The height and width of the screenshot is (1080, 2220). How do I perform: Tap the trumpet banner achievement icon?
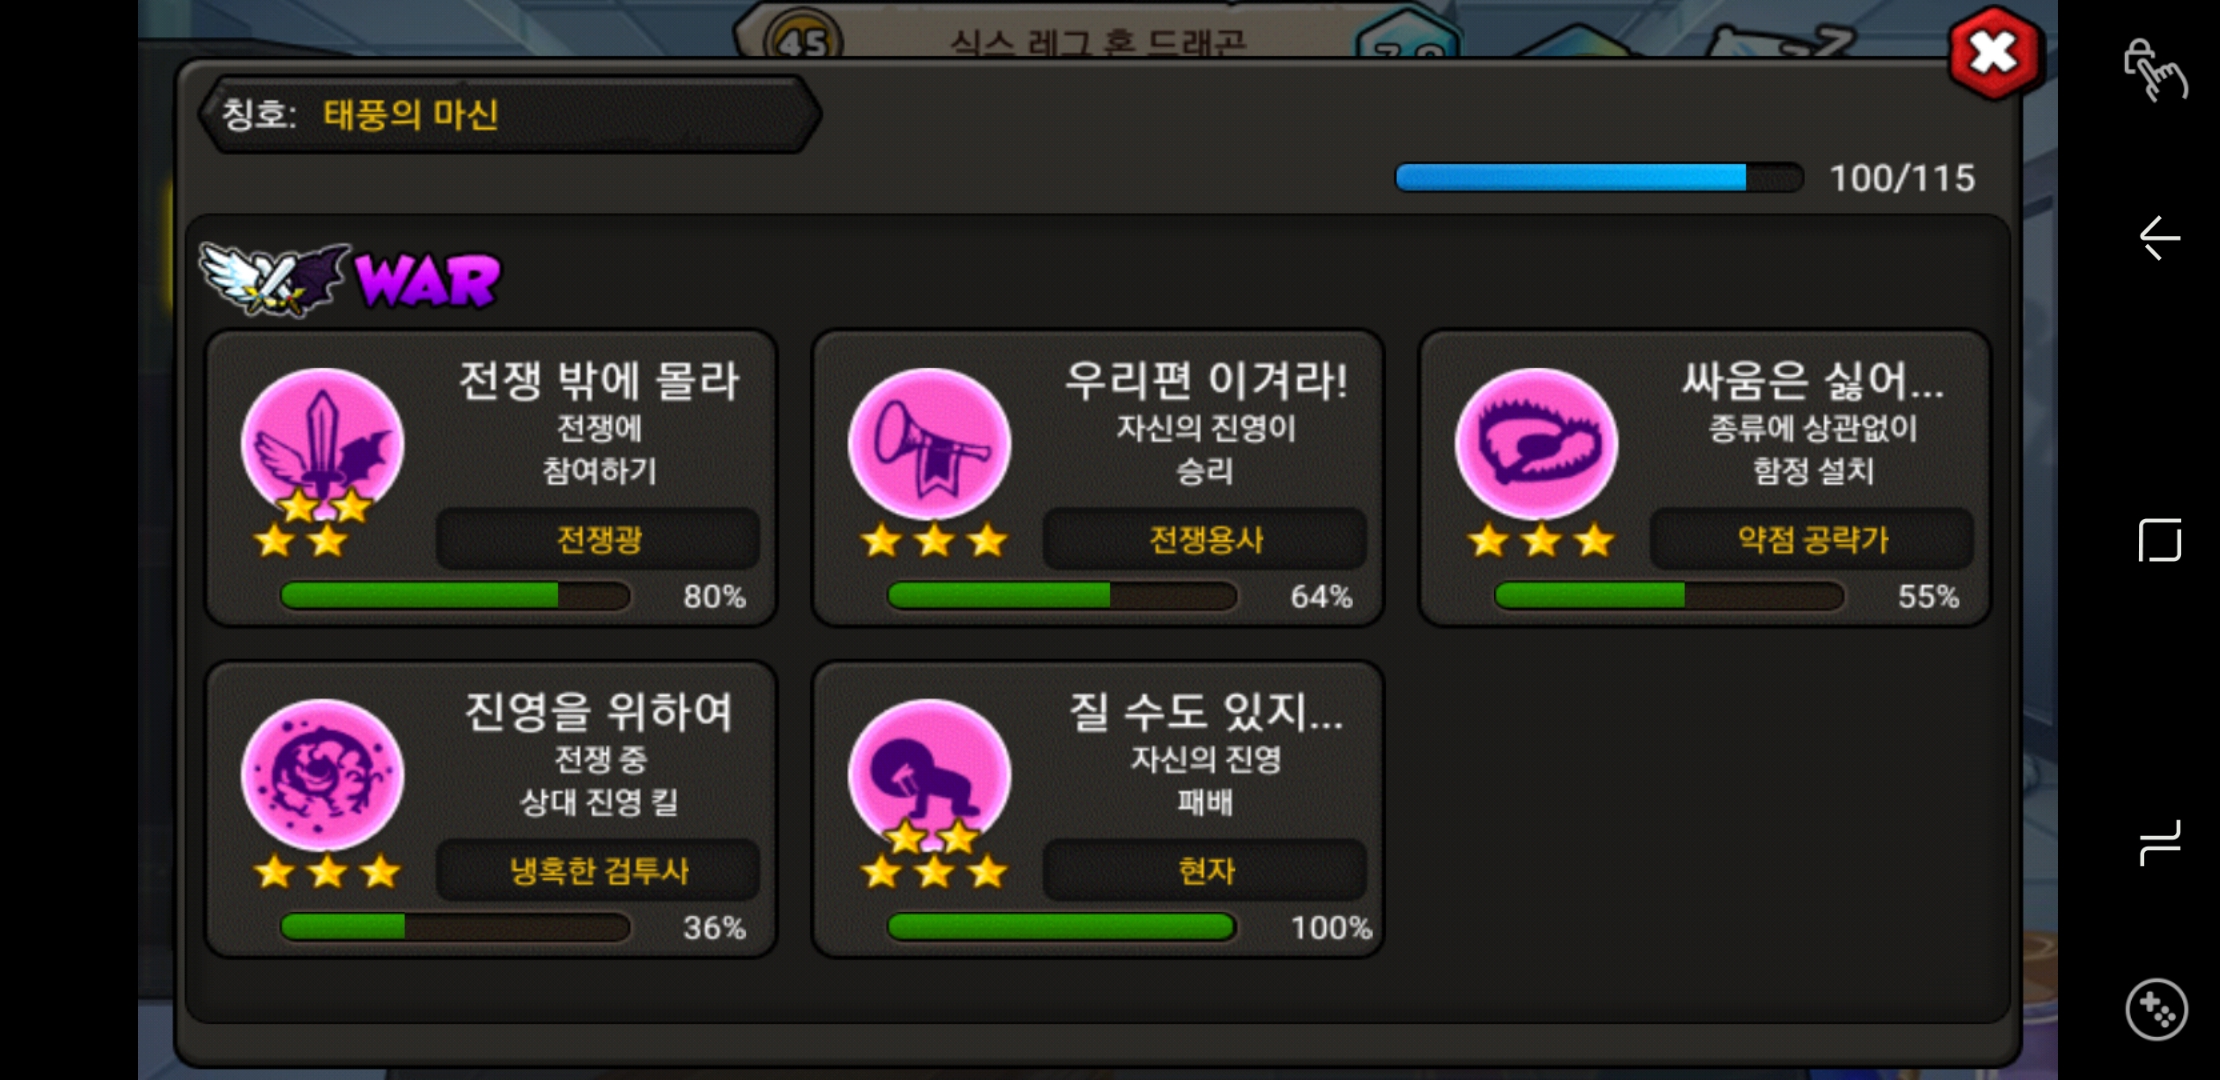(x=930, y=443)
